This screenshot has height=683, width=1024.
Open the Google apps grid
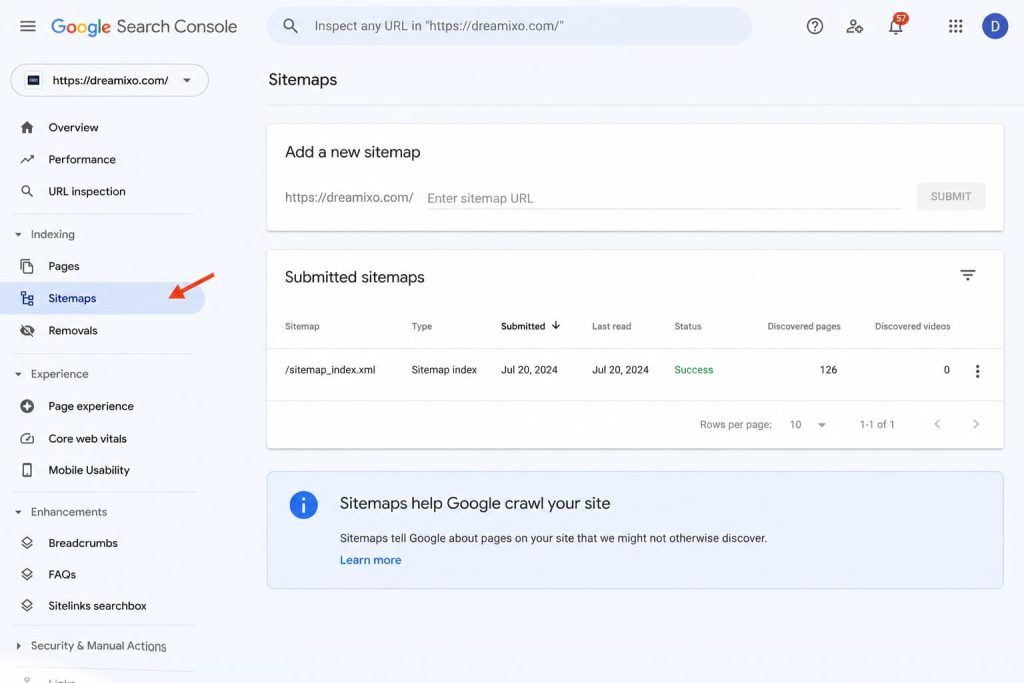pos(955,26)
